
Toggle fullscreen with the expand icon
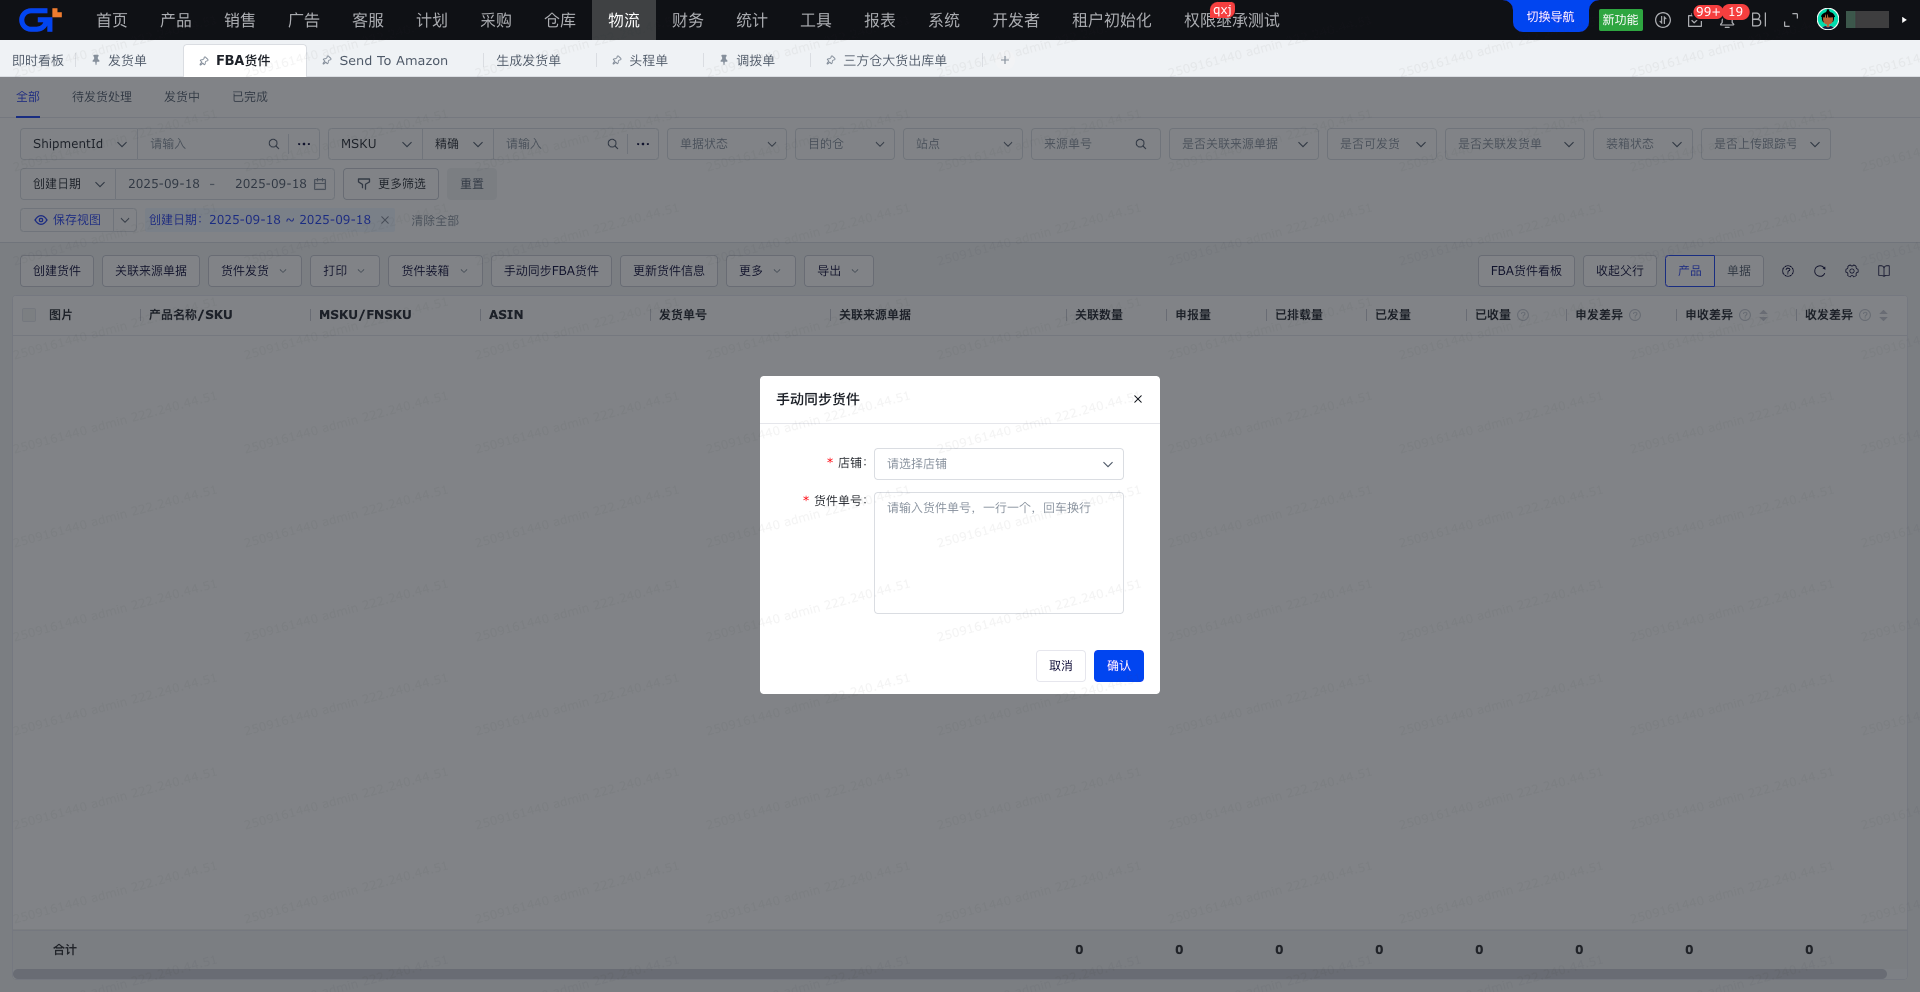(x=1791, y=20)
